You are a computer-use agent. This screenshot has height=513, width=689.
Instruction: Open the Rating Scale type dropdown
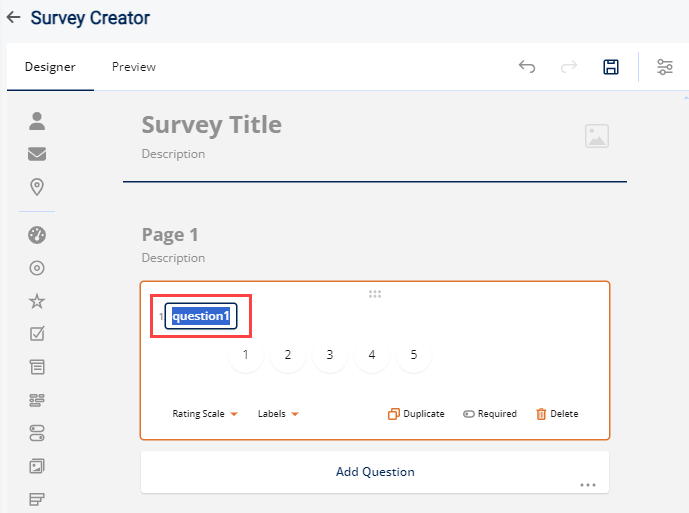(x=204, y=414)
